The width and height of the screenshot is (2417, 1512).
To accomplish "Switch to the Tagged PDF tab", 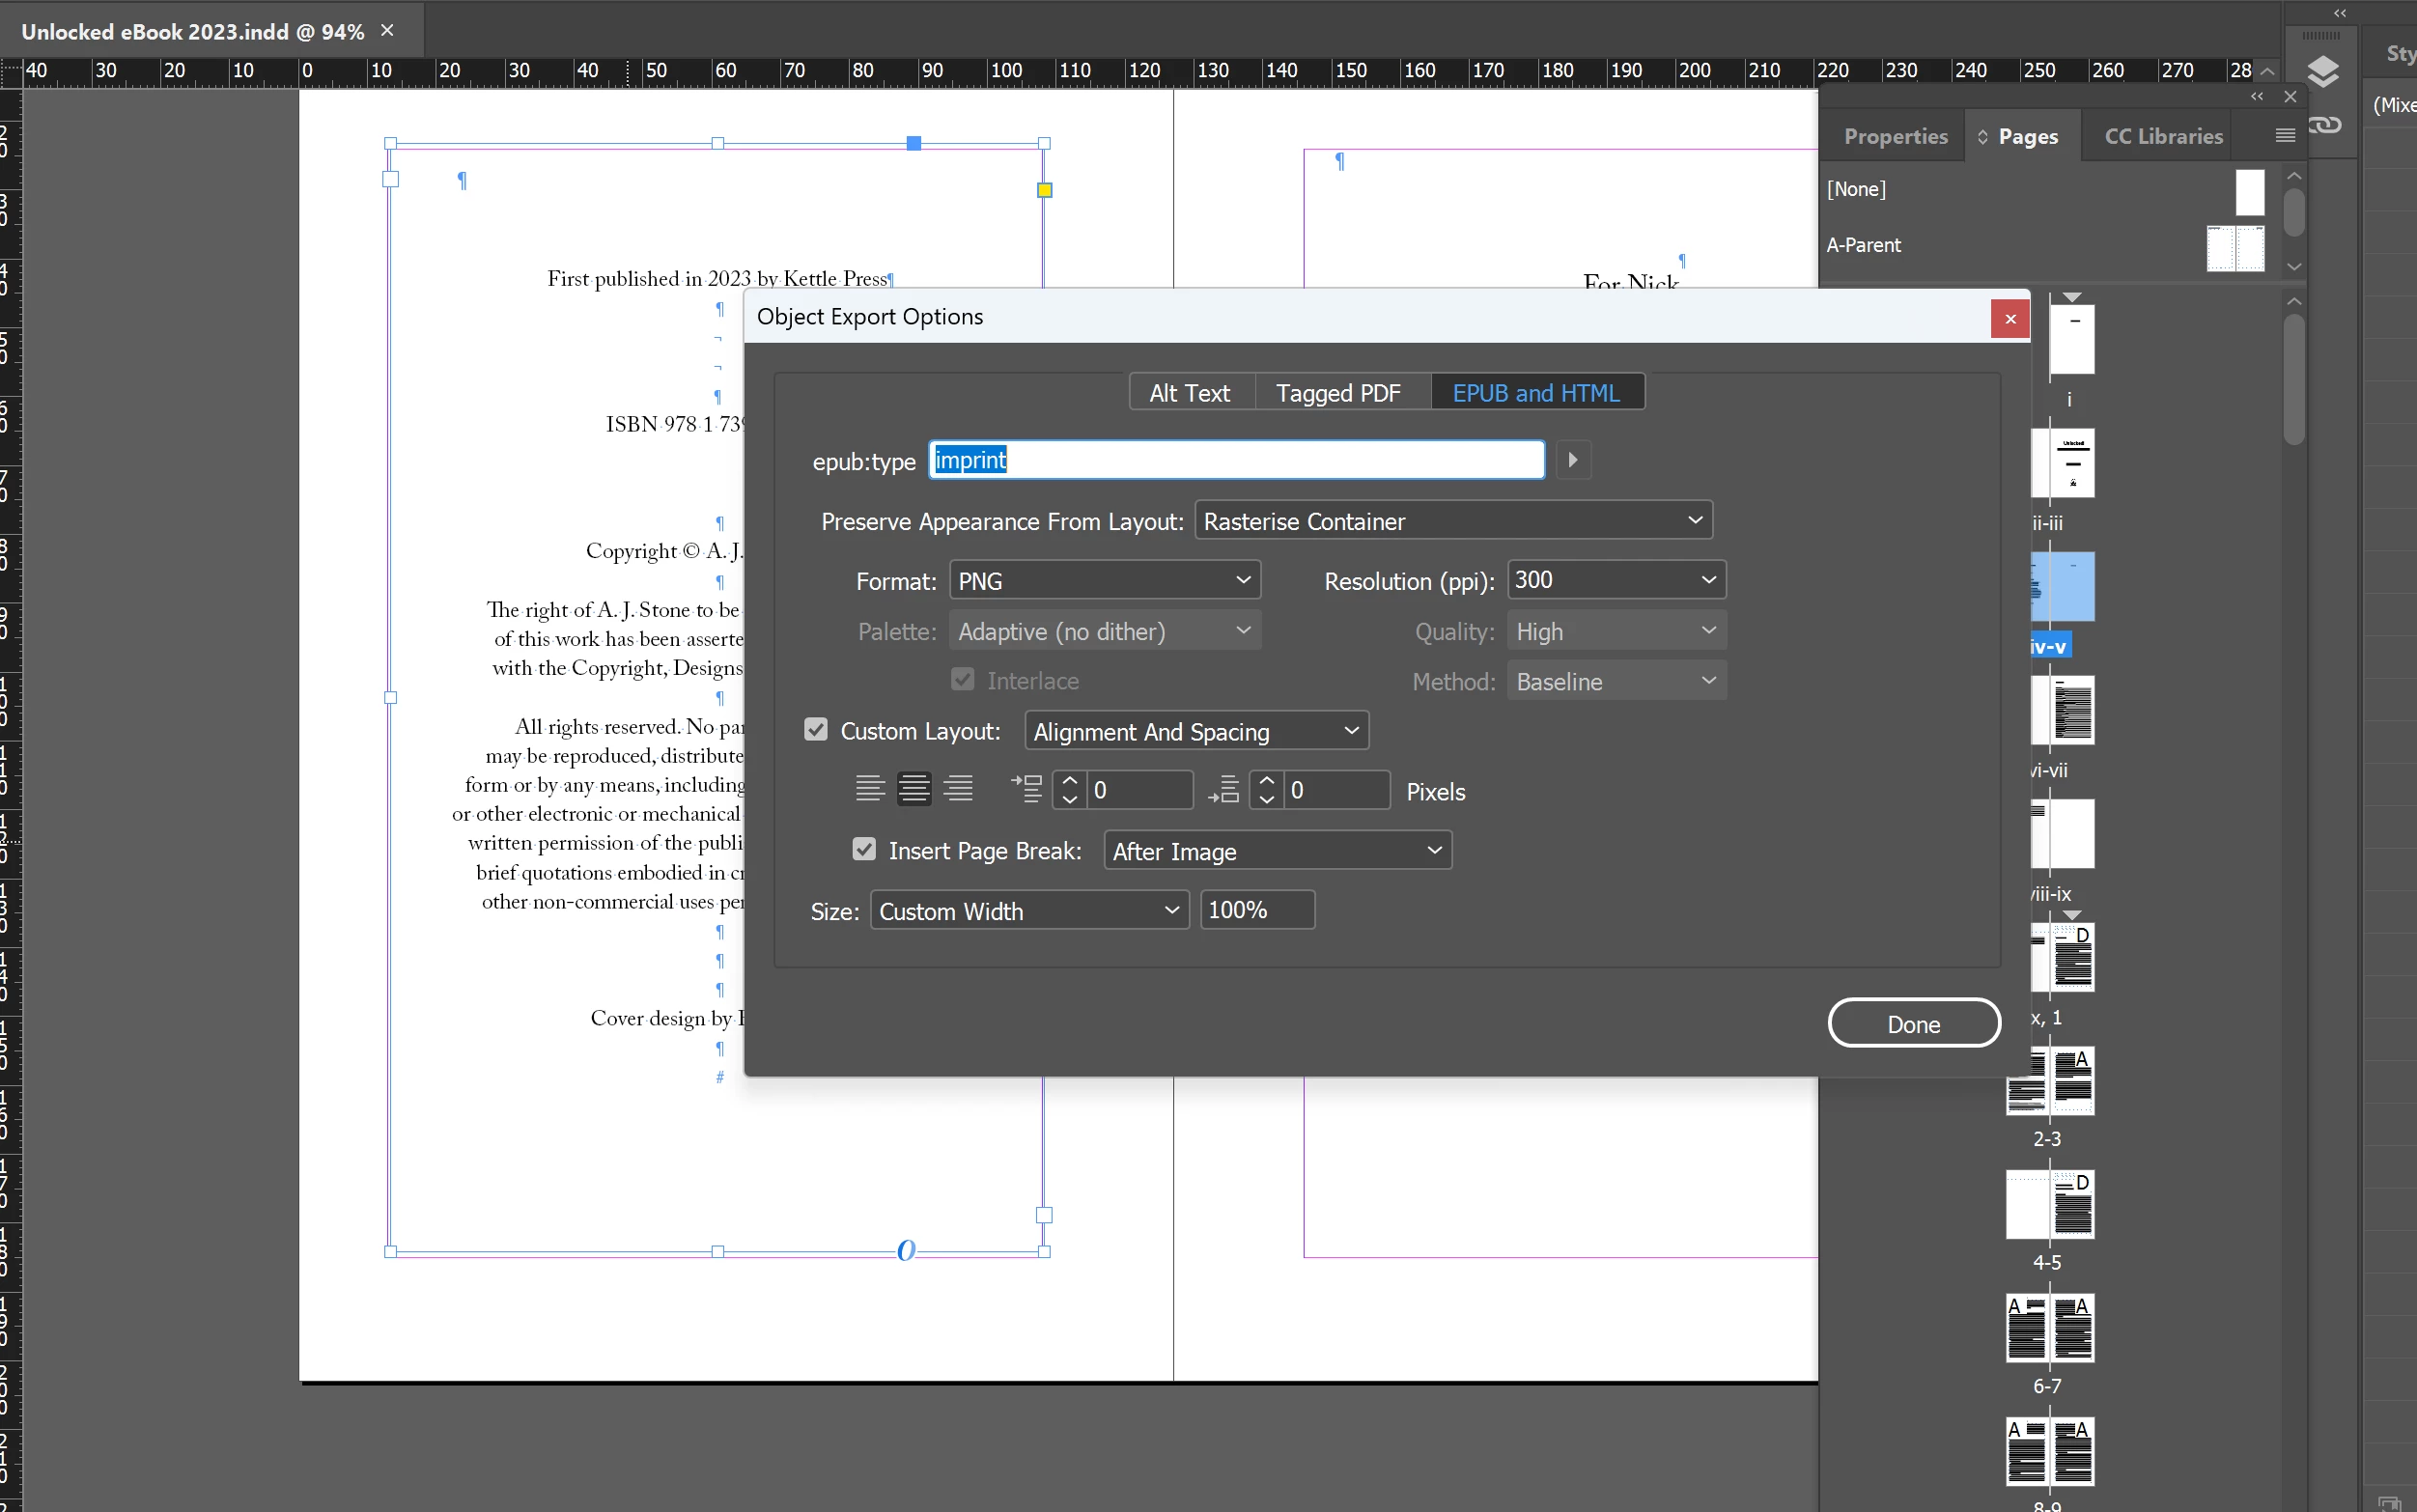I will click(1338, 393).
